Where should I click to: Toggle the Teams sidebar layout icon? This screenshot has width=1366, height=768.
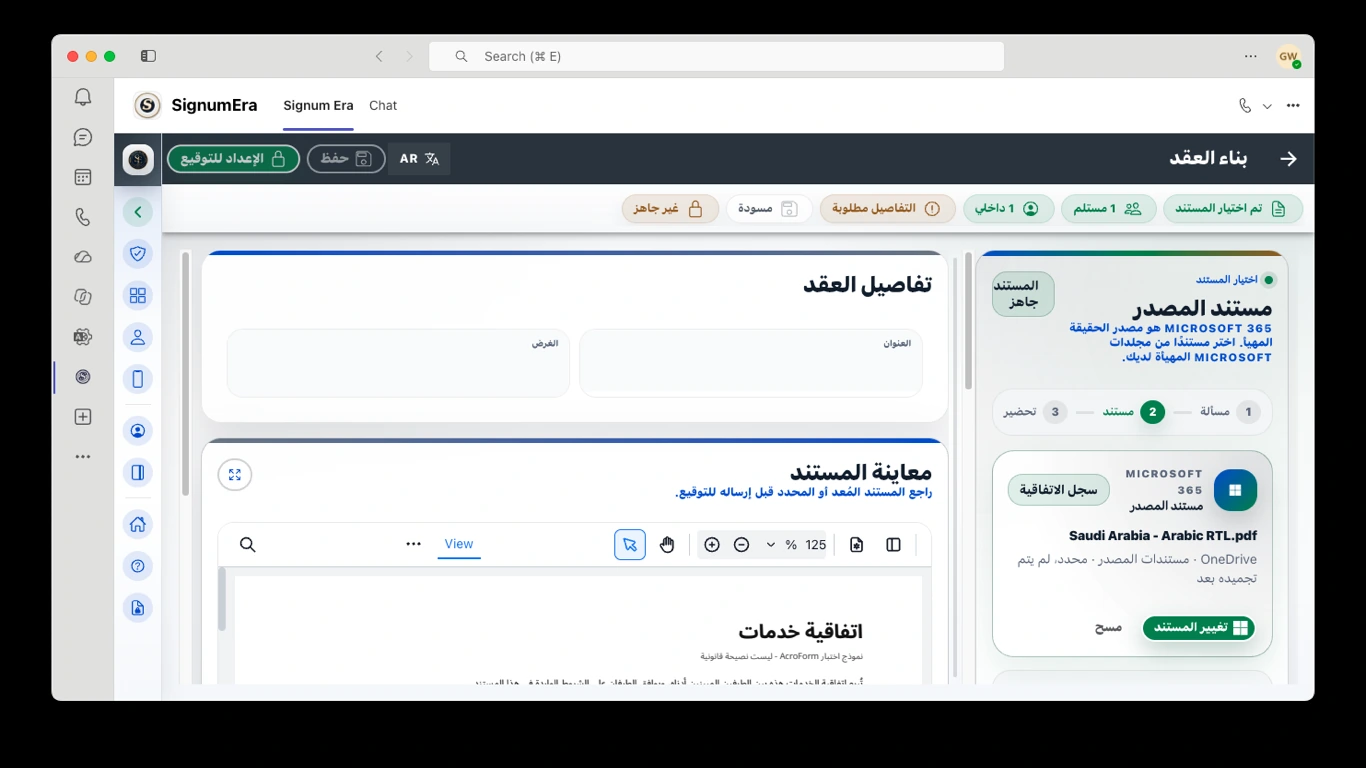(148, 57)
